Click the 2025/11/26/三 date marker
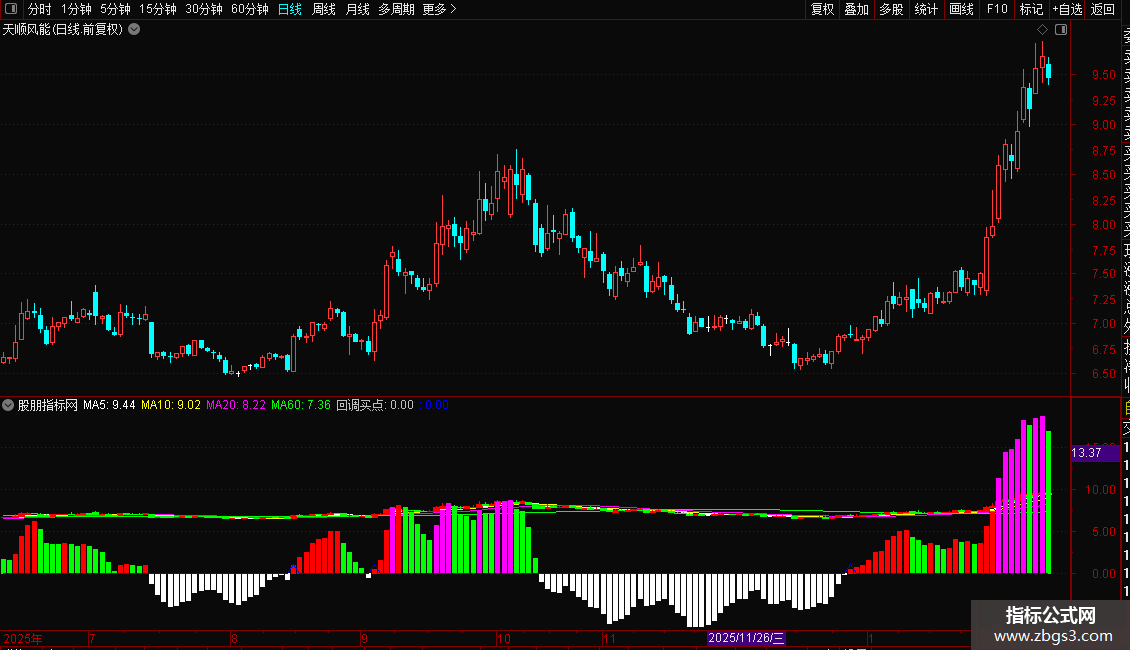Screen dimensions: 1130x650 click(x=746, y=638)
